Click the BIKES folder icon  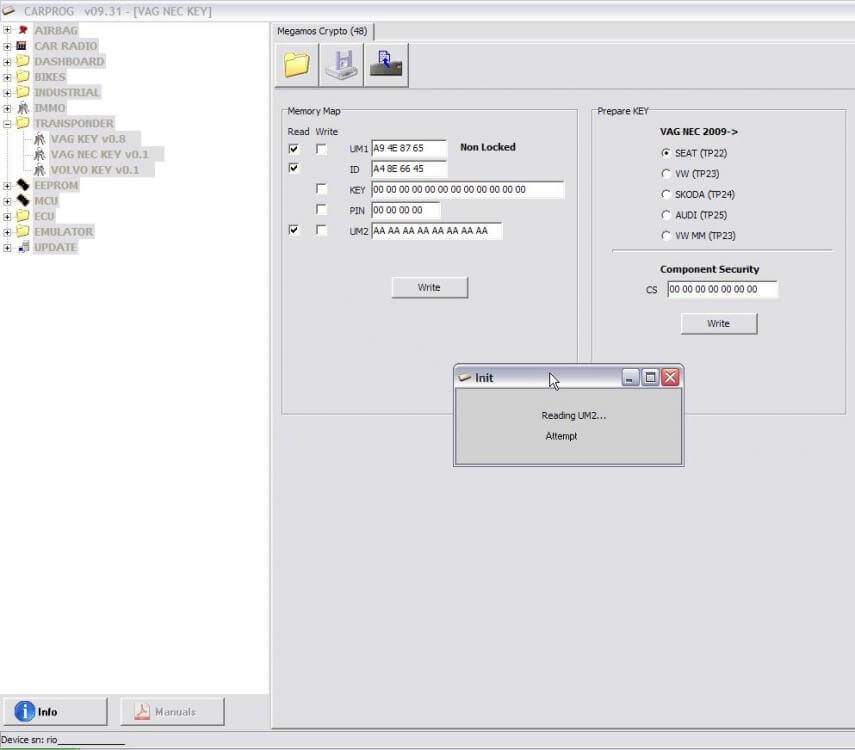click(23, 76)
